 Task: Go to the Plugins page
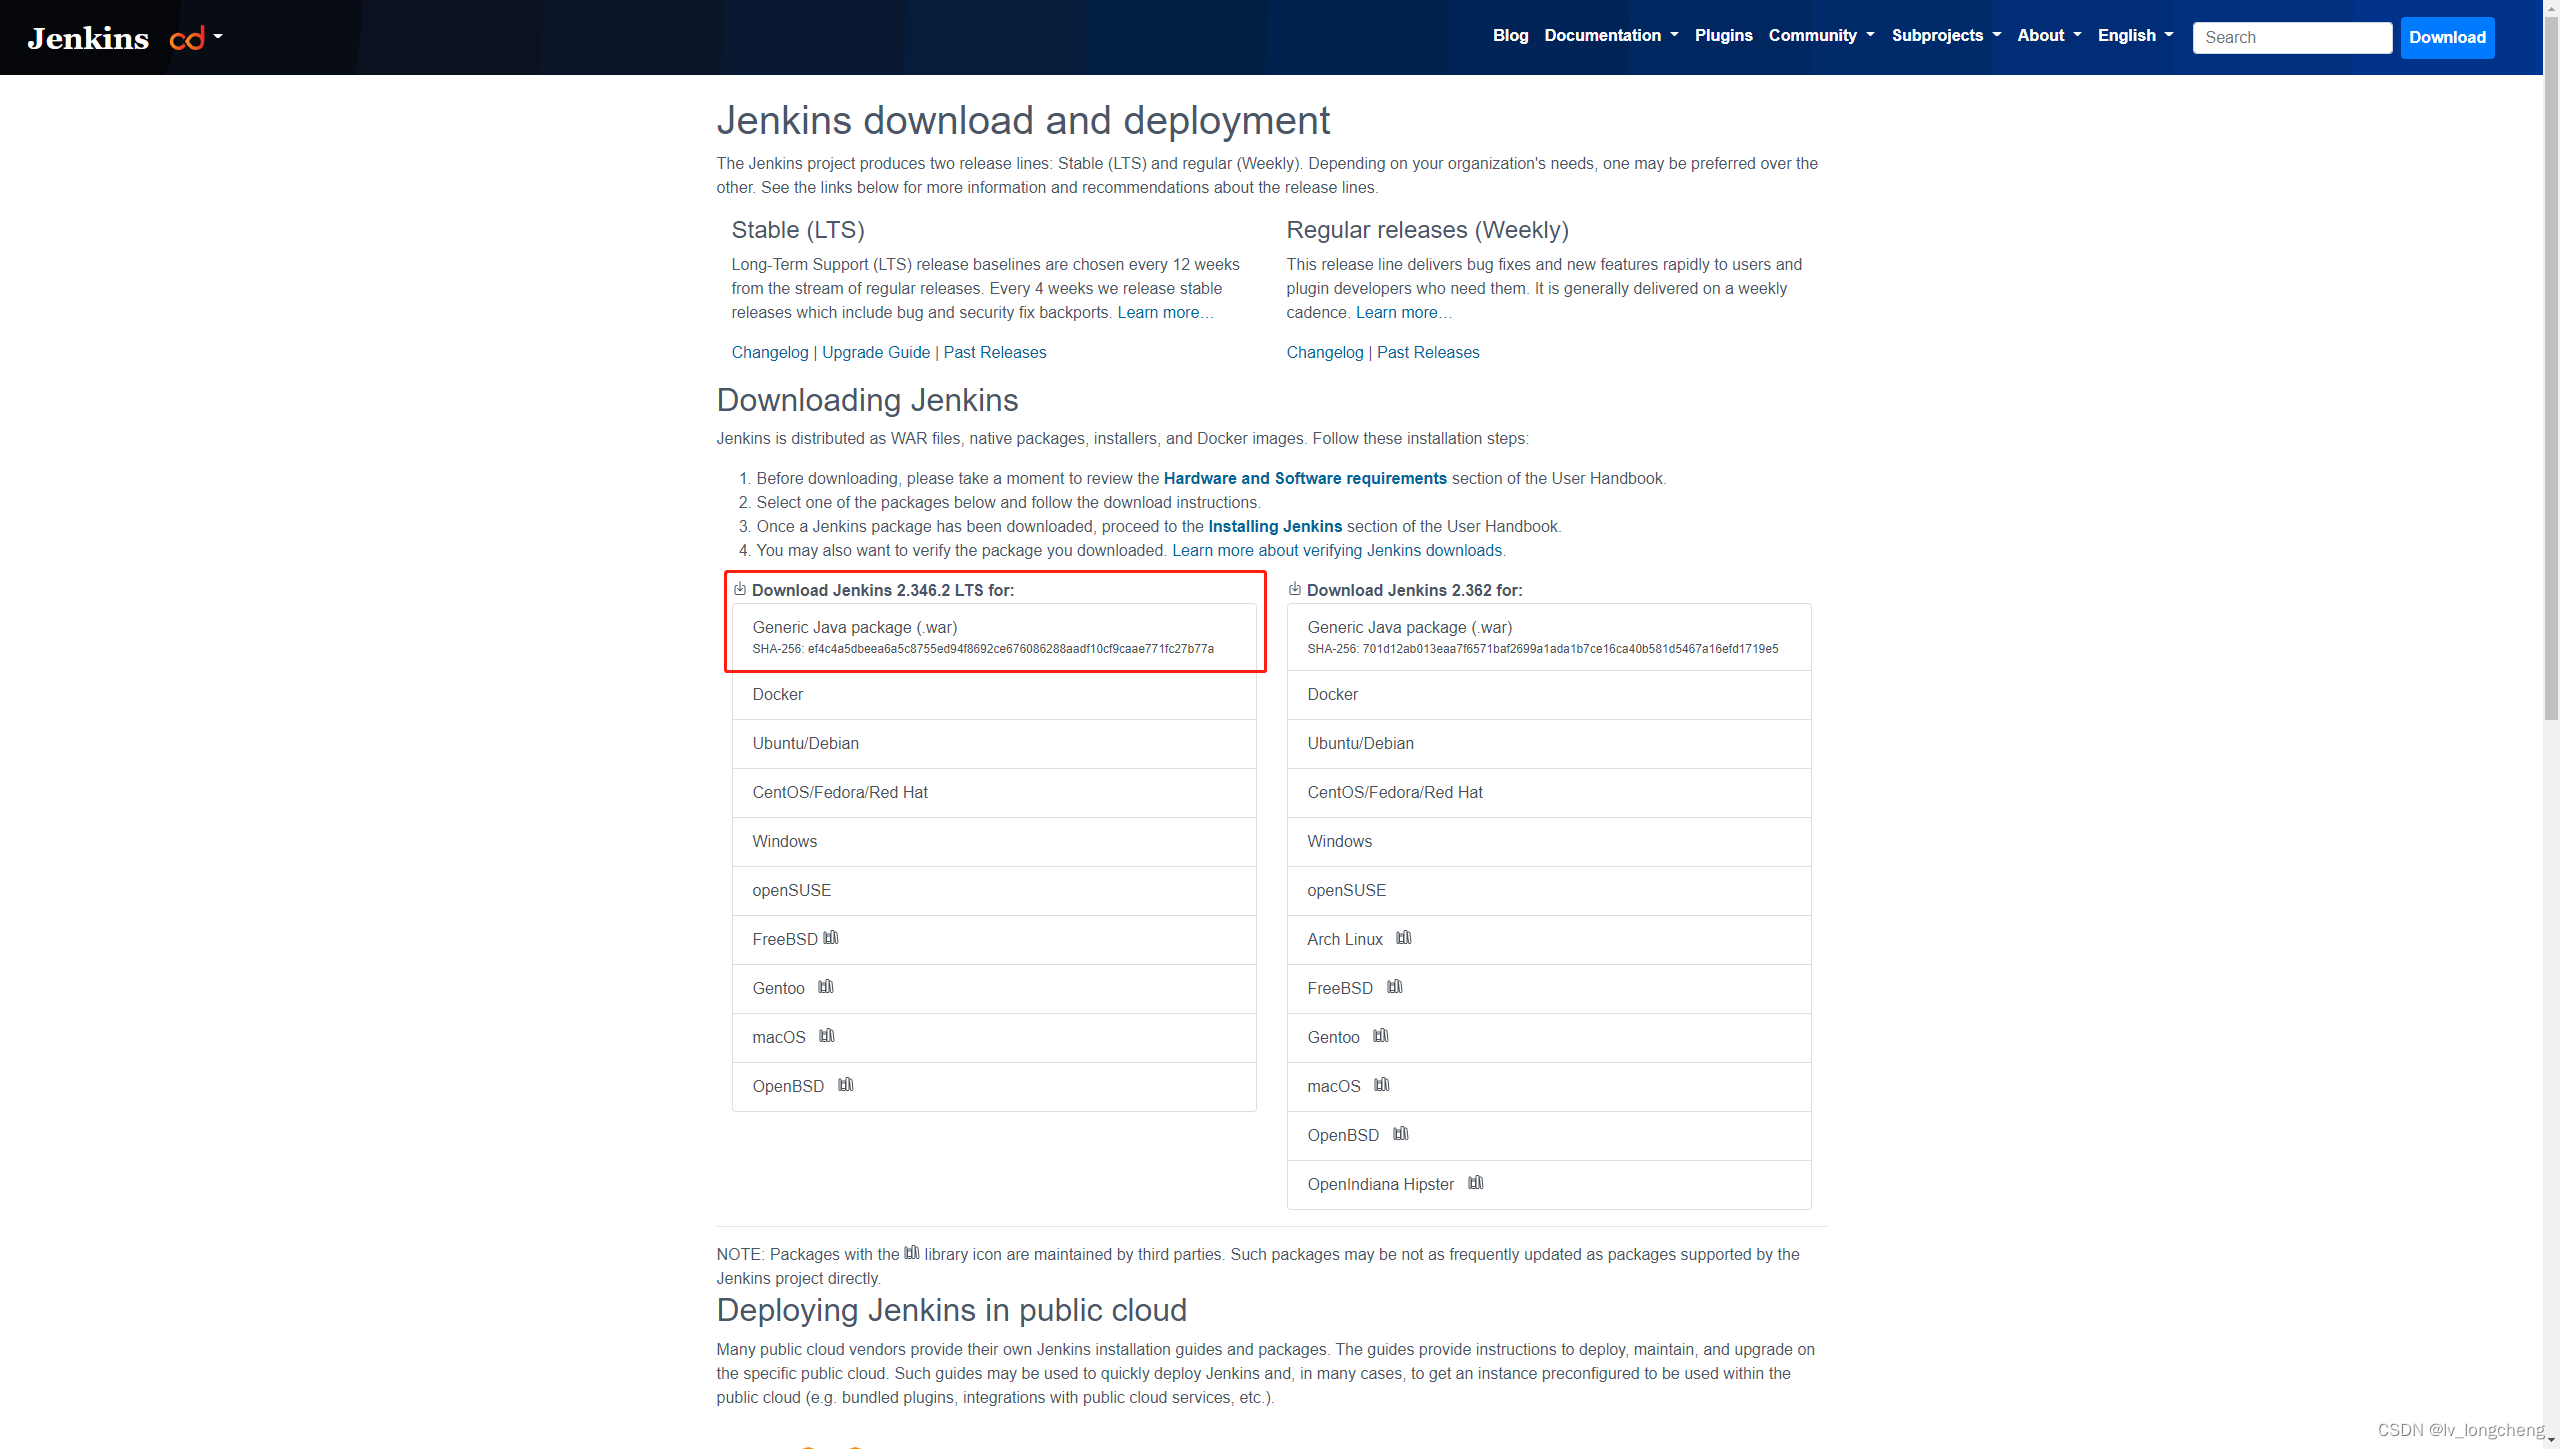[x=1723, y=36]
